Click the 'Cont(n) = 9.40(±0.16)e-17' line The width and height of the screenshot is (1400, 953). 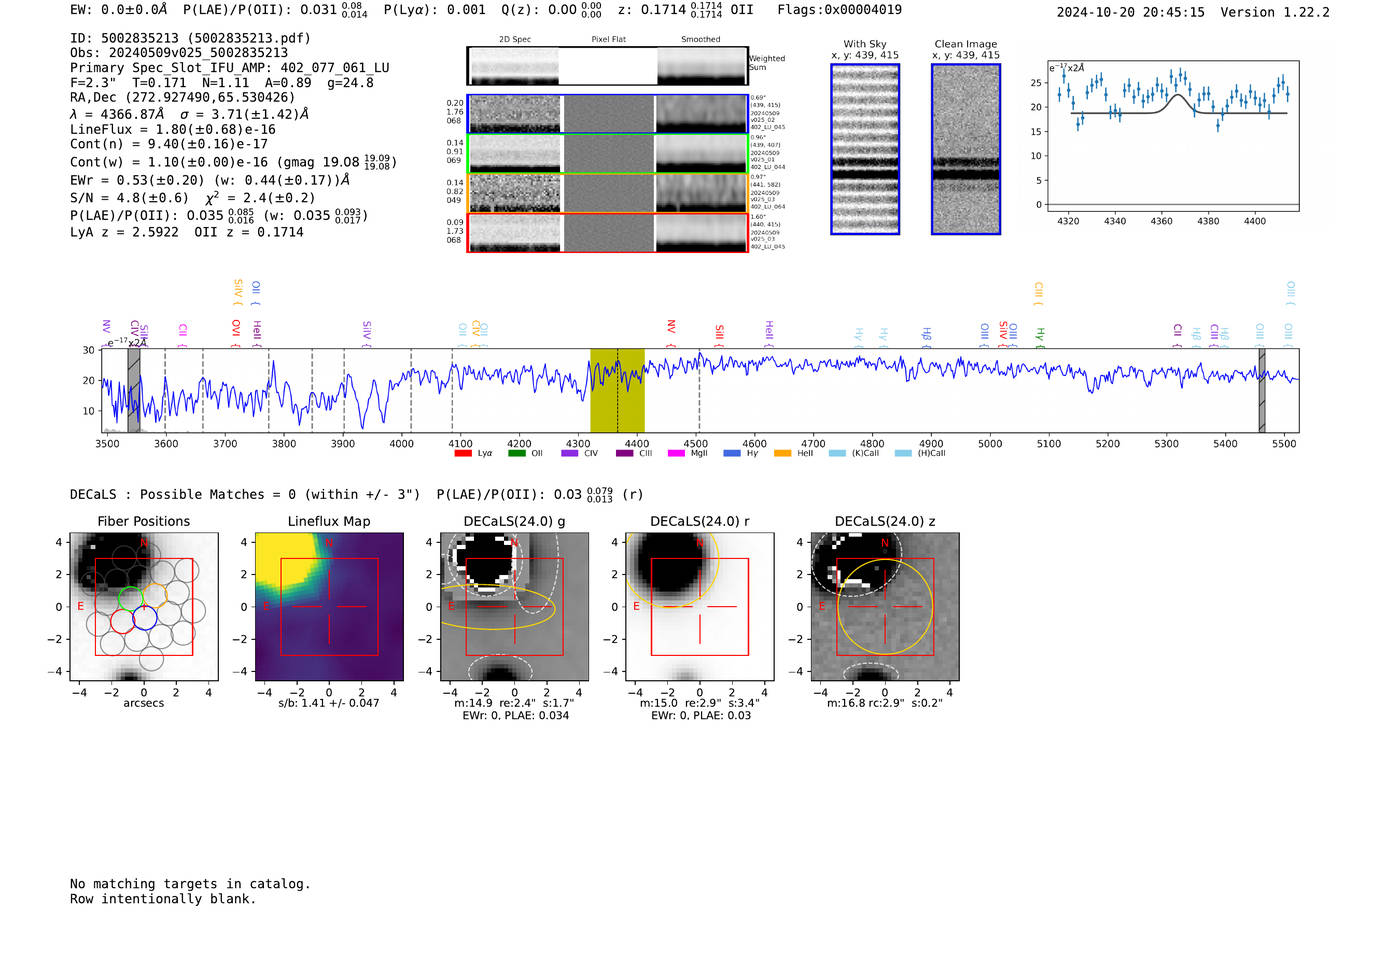point(169,145)
